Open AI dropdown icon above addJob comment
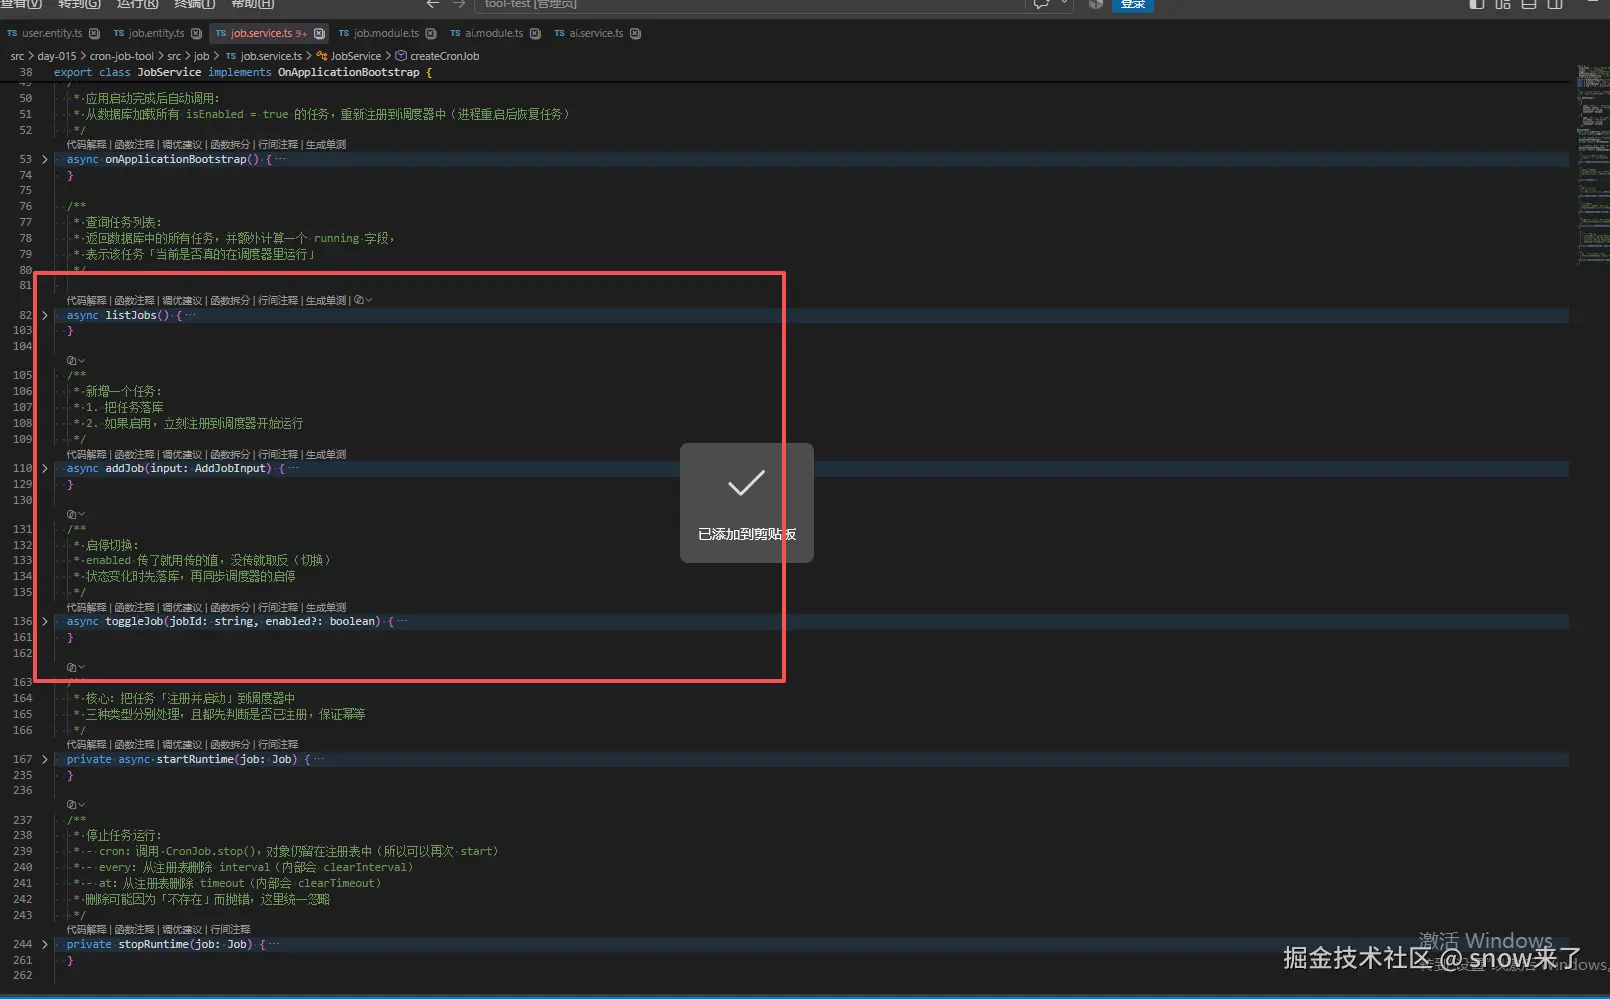Screen dimensions: 1610x999 point(75,360)
